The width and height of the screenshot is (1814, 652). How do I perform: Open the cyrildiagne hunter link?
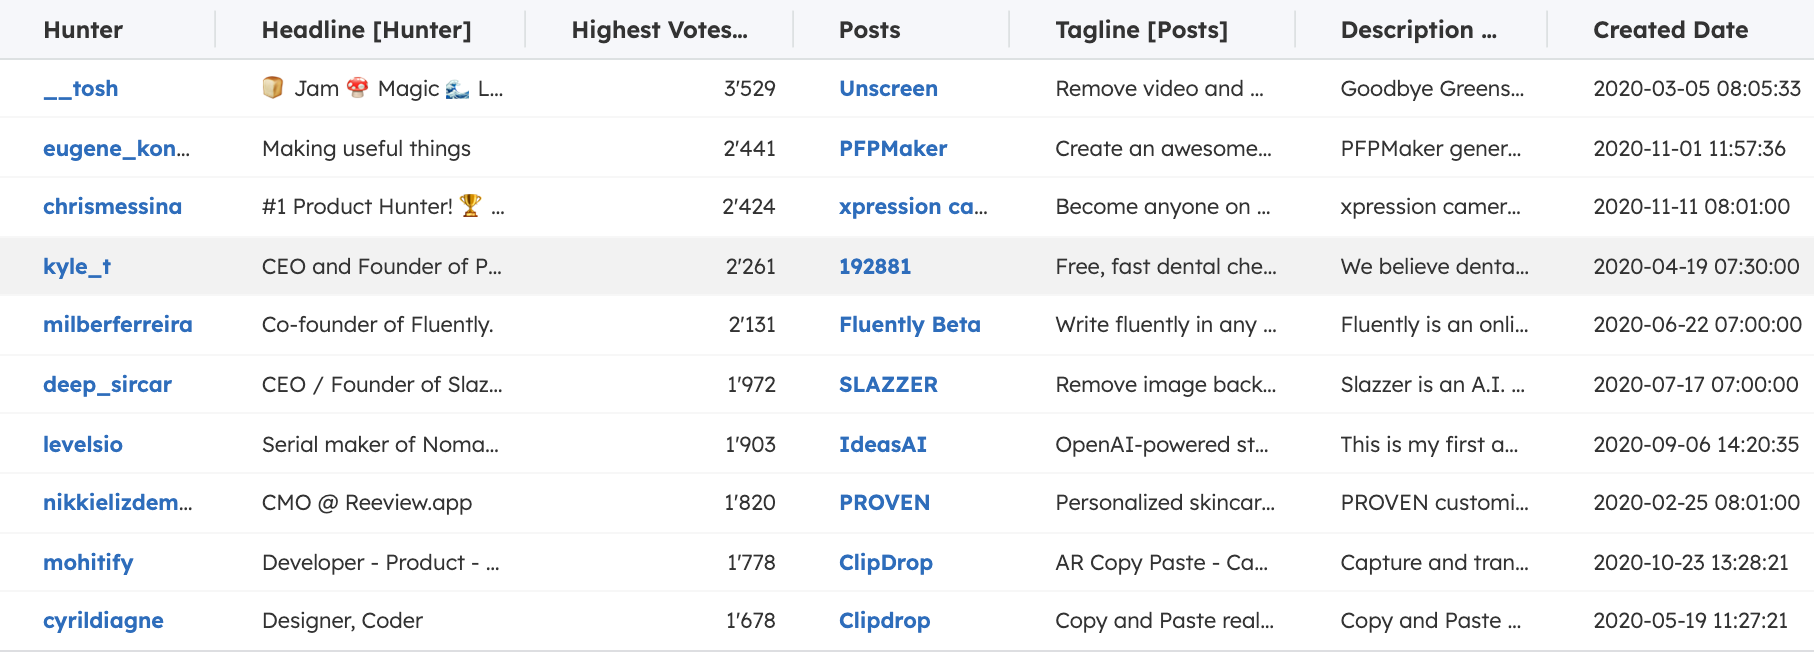coord(103,621)
